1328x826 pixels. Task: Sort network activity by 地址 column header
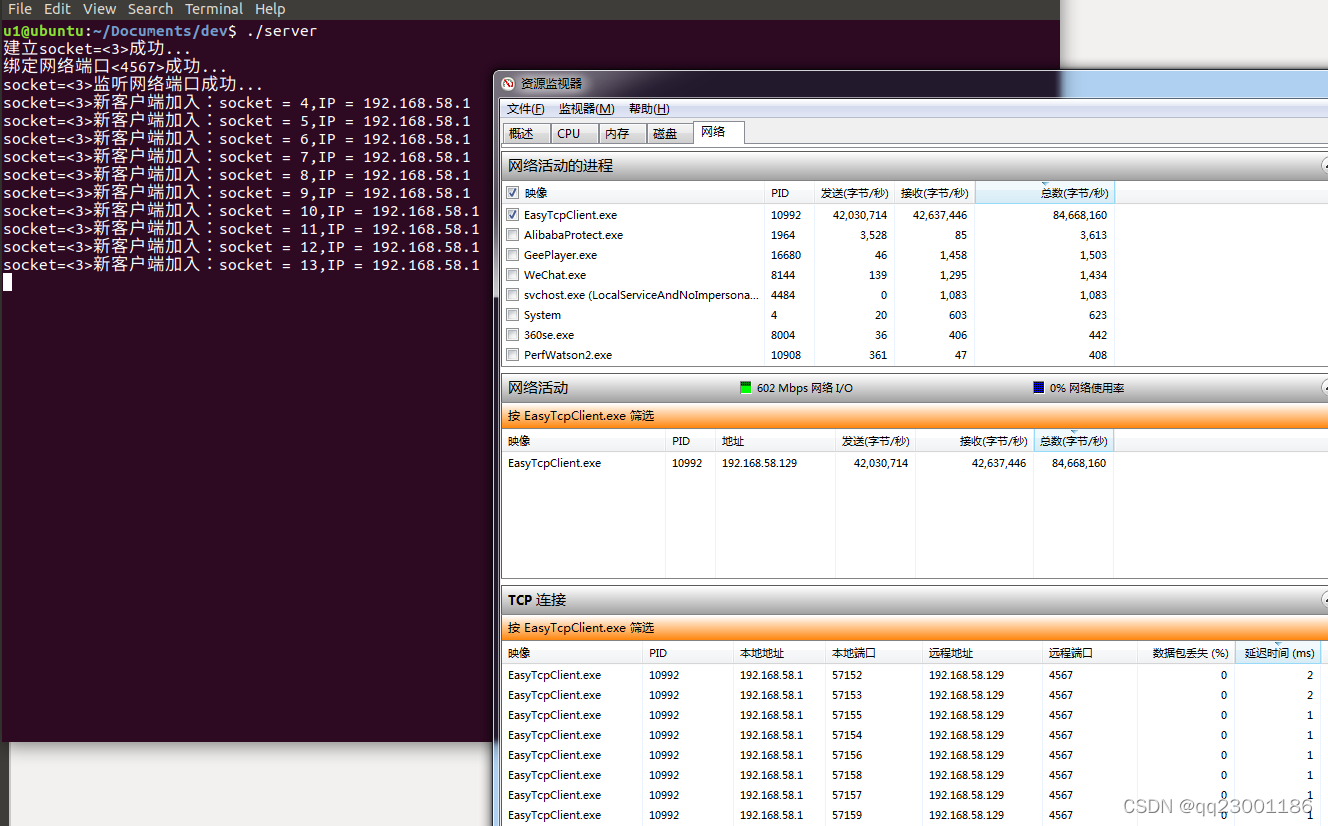(x=775, y=441)
